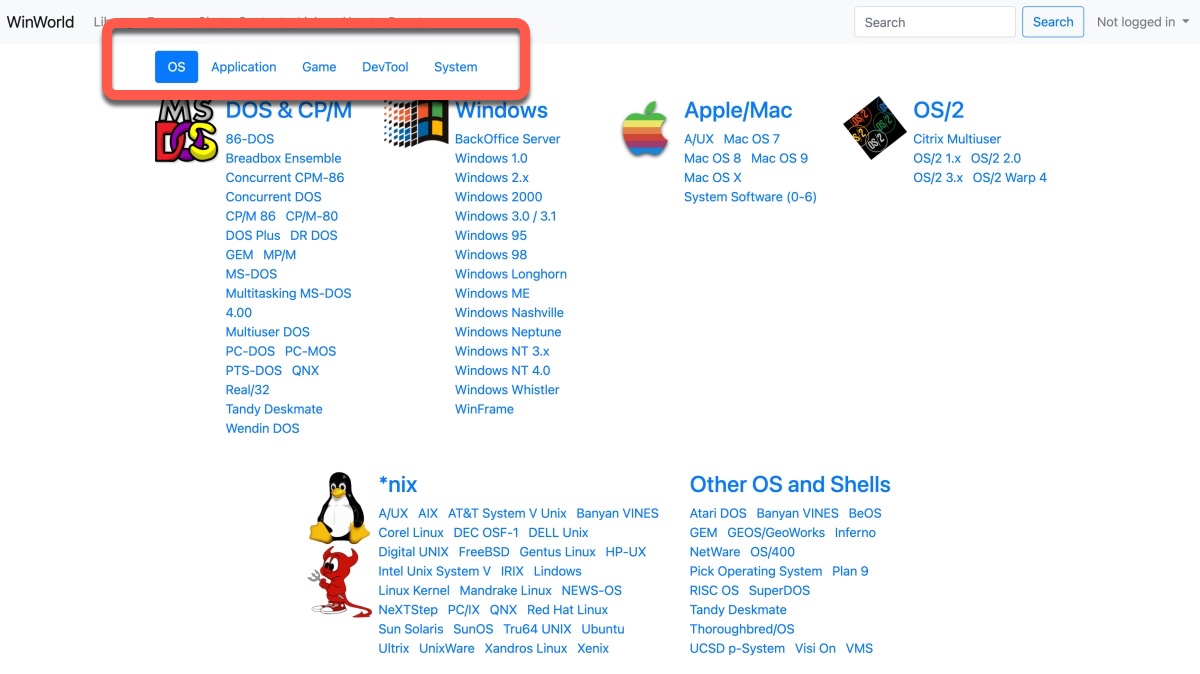The width and height of the screenshot is (1200, 674).
Task: Open the Windows Longhorn link
Action: pyautogui.click(x=511, y=274)
